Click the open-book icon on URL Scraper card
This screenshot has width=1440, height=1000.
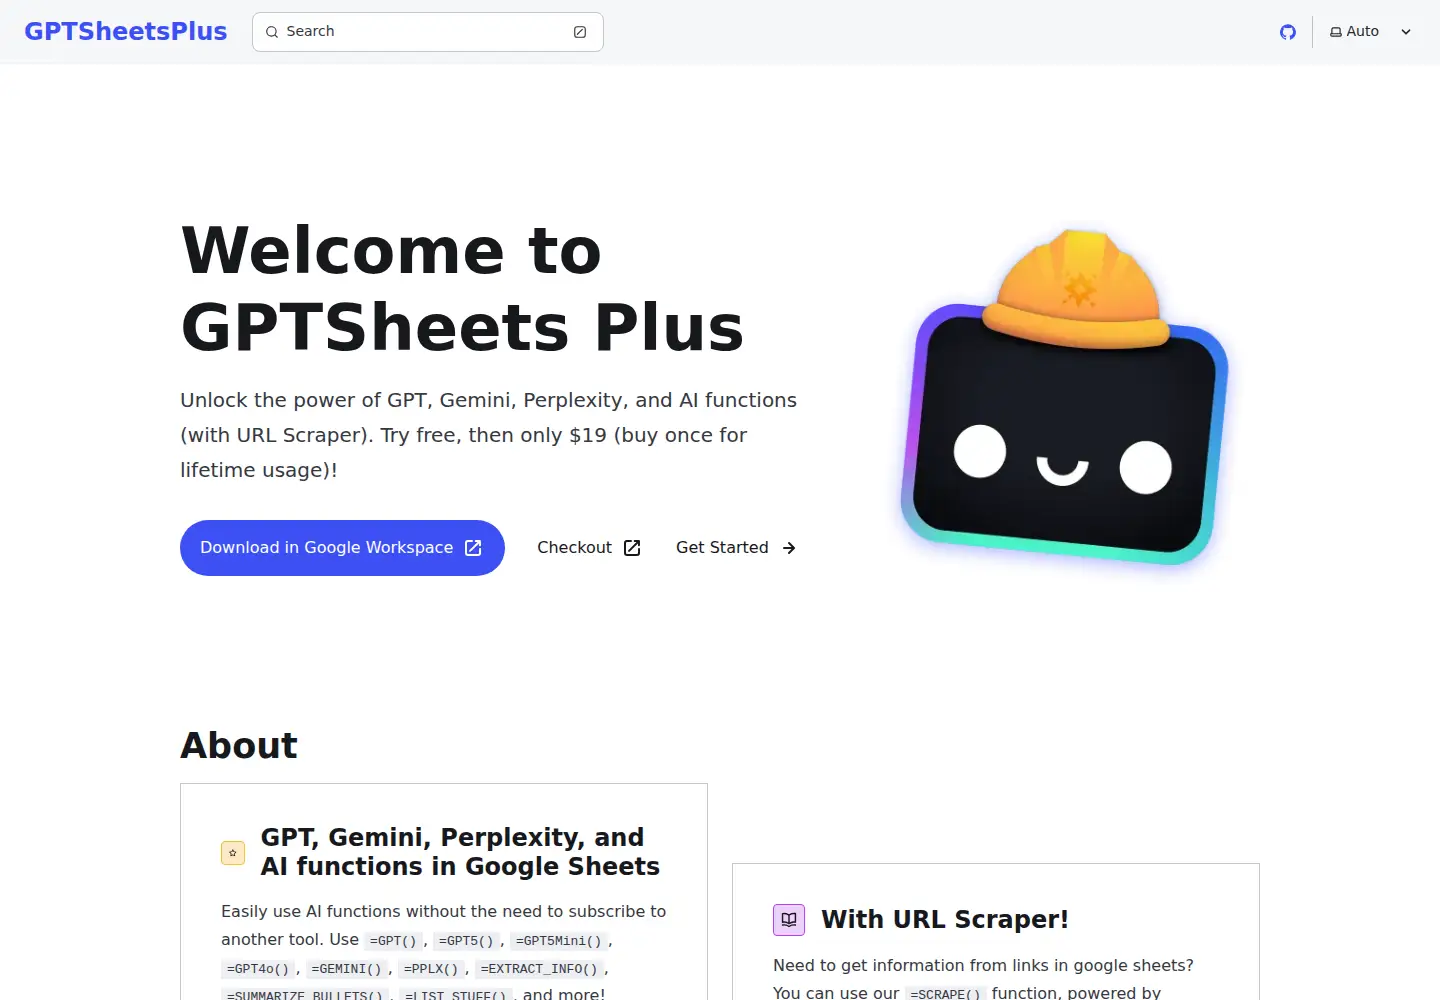(789, 920)
